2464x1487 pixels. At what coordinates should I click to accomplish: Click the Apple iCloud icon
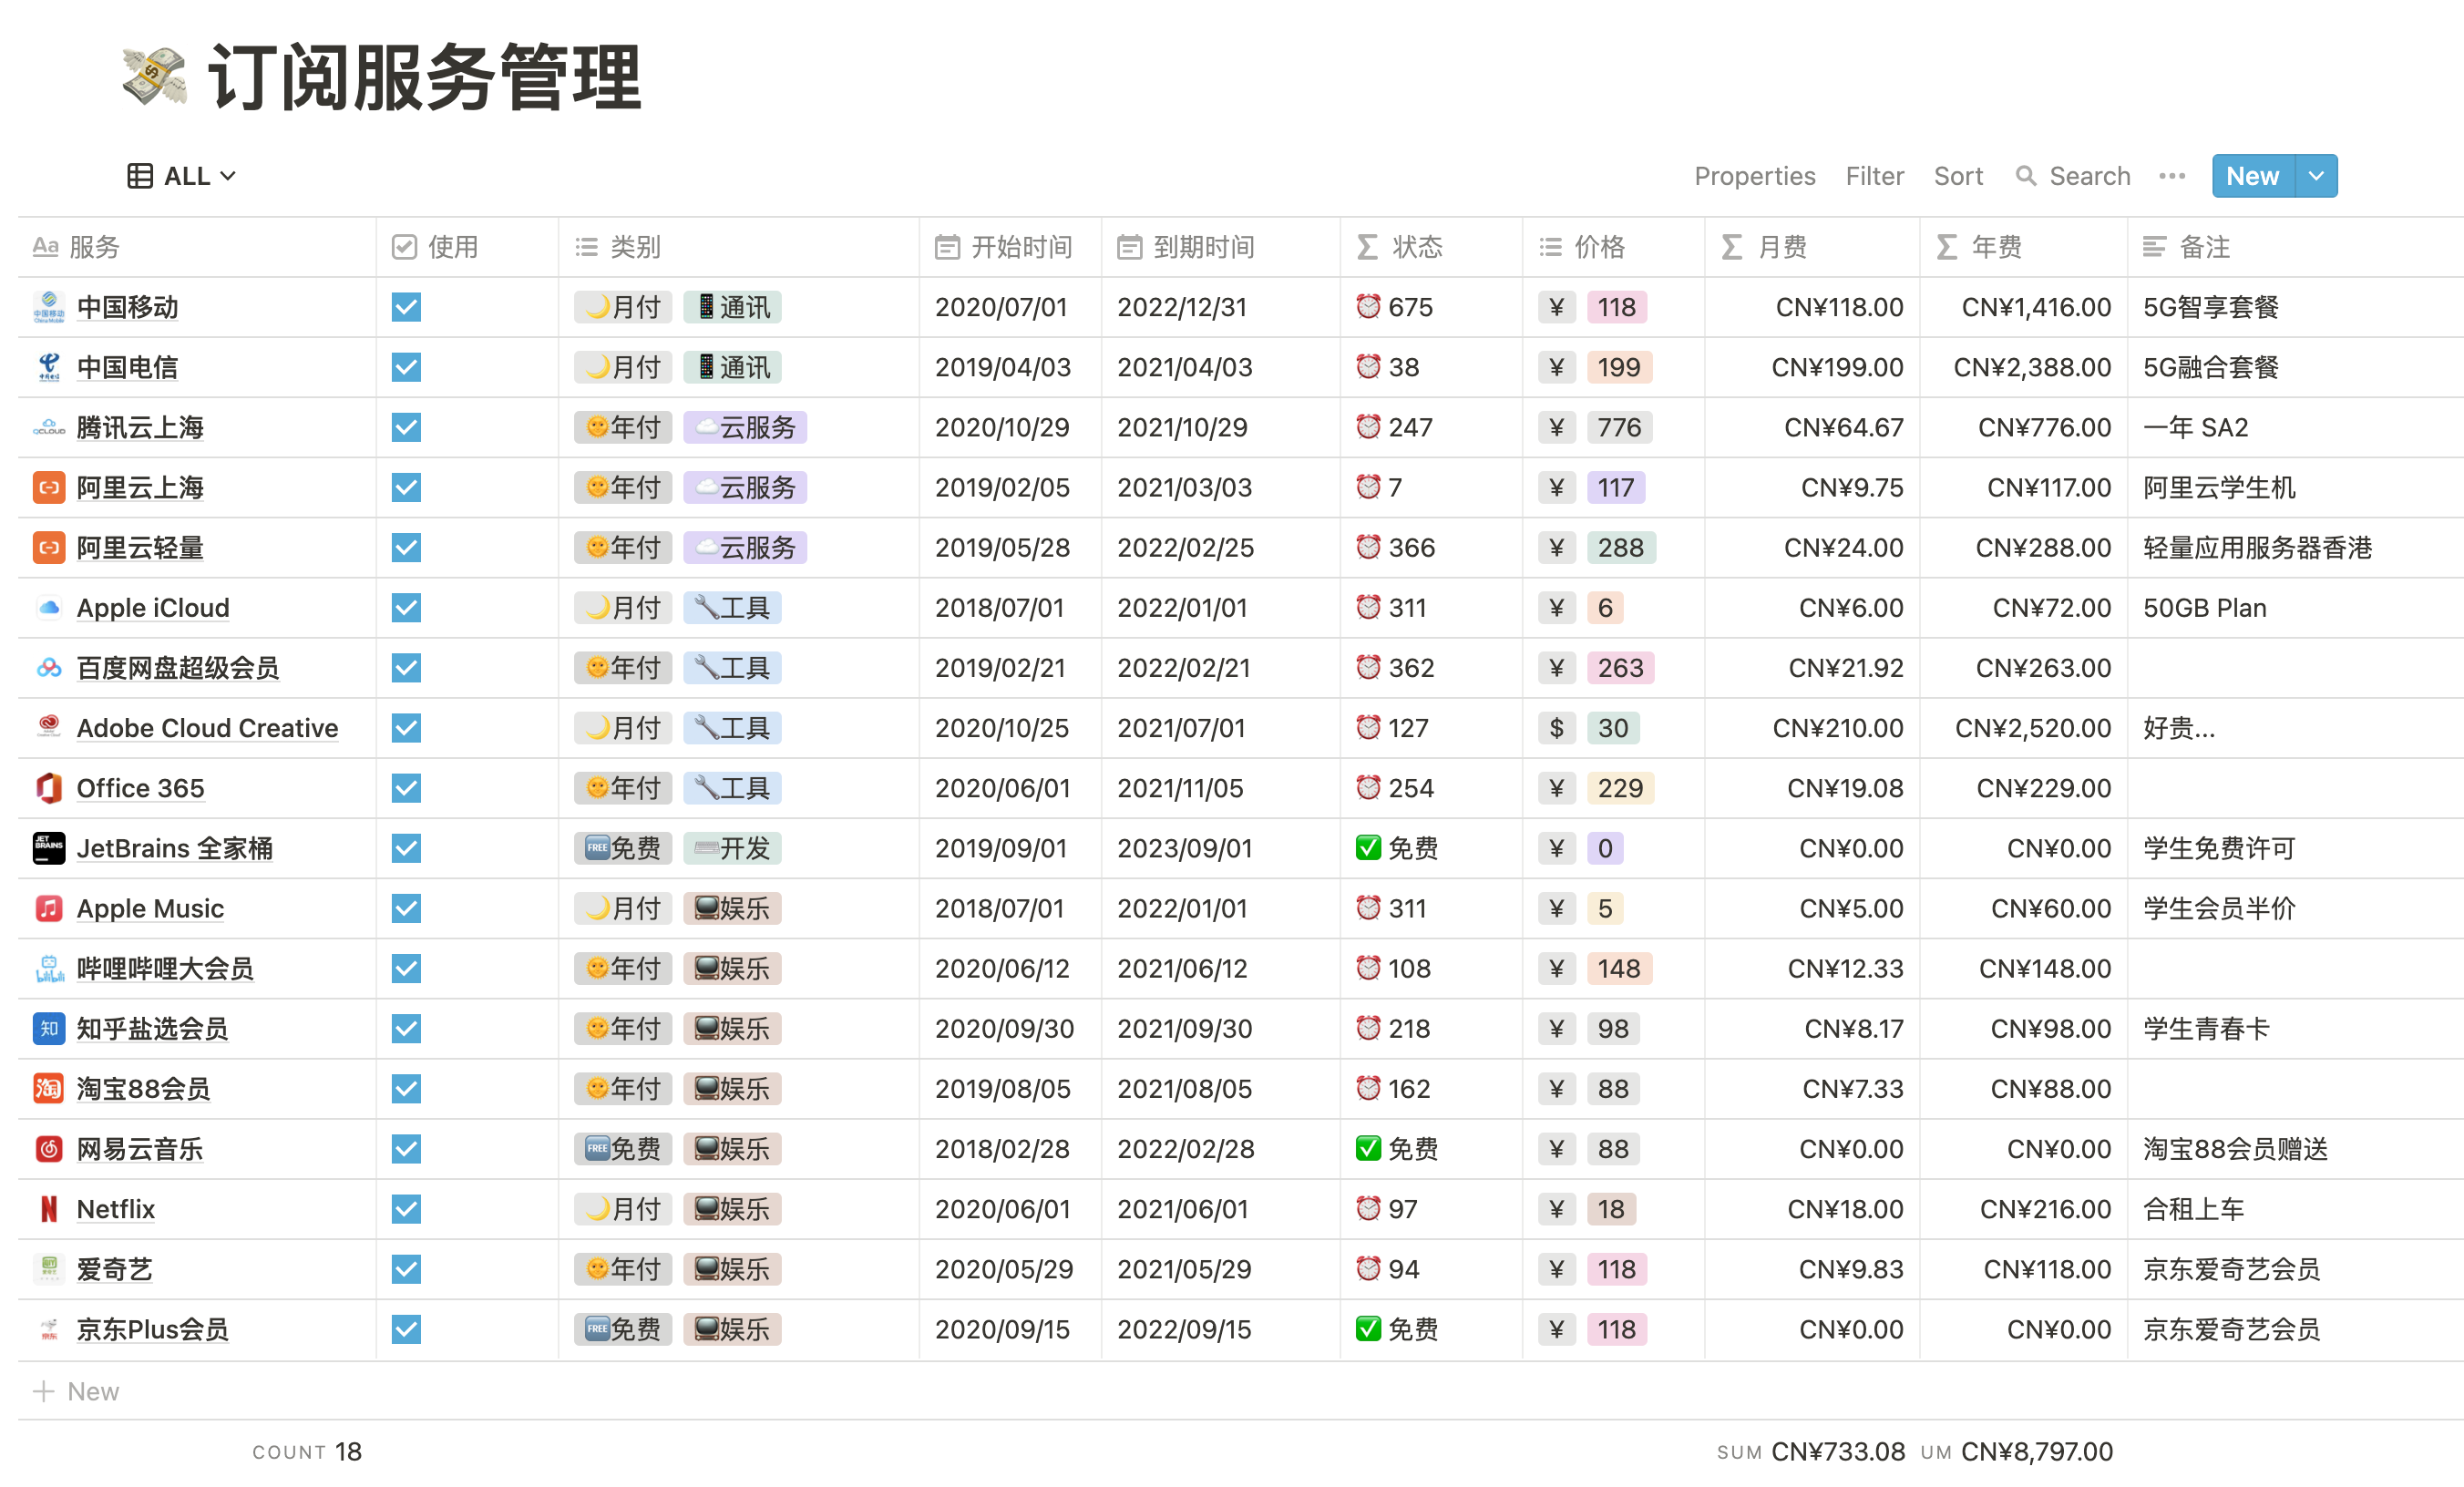click(x=48, y=608)
